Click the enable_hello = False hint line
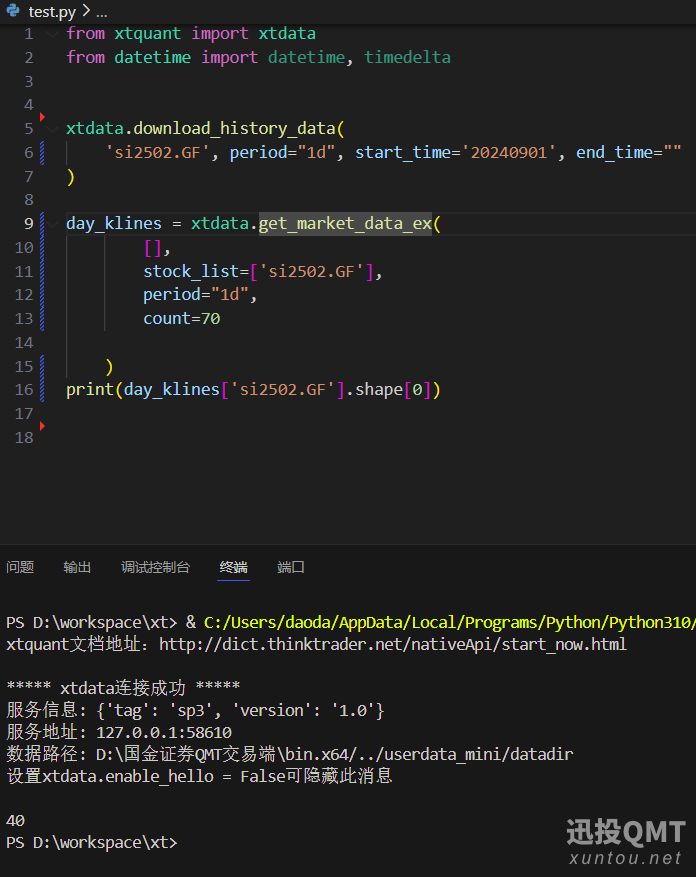The image size is (696, 877). (x=199, y=776)
